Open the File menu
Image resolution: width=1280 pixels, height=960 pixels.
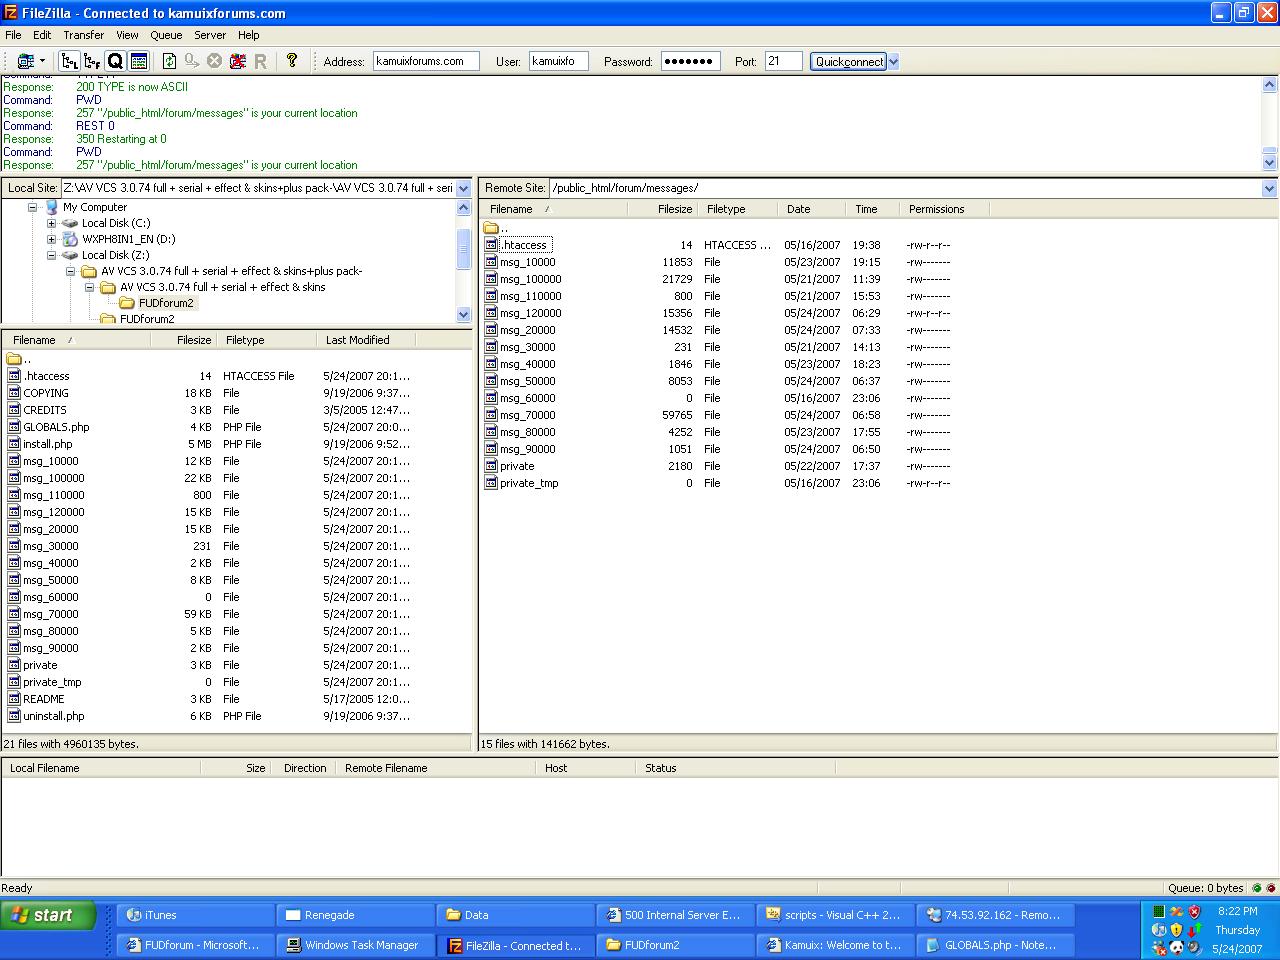13,35
